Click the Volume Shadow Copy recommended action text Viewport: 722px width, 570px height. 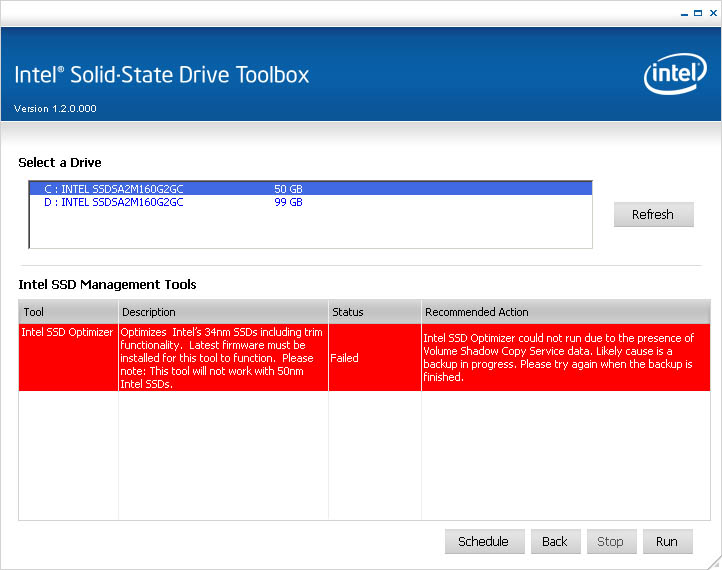pyautogui.click(x=559, y=357)
